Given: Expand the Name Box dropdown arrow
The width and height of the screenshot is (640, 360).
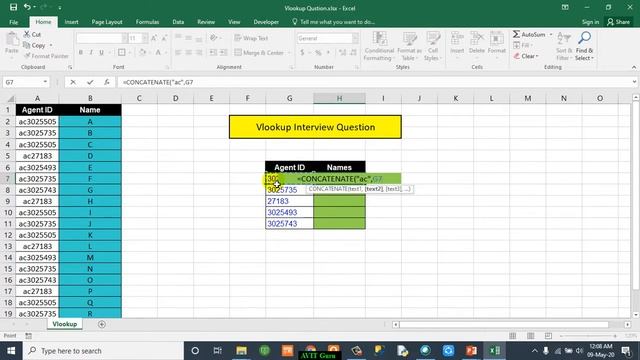Looking at the screenshot, I should click(x=45, y=82).
